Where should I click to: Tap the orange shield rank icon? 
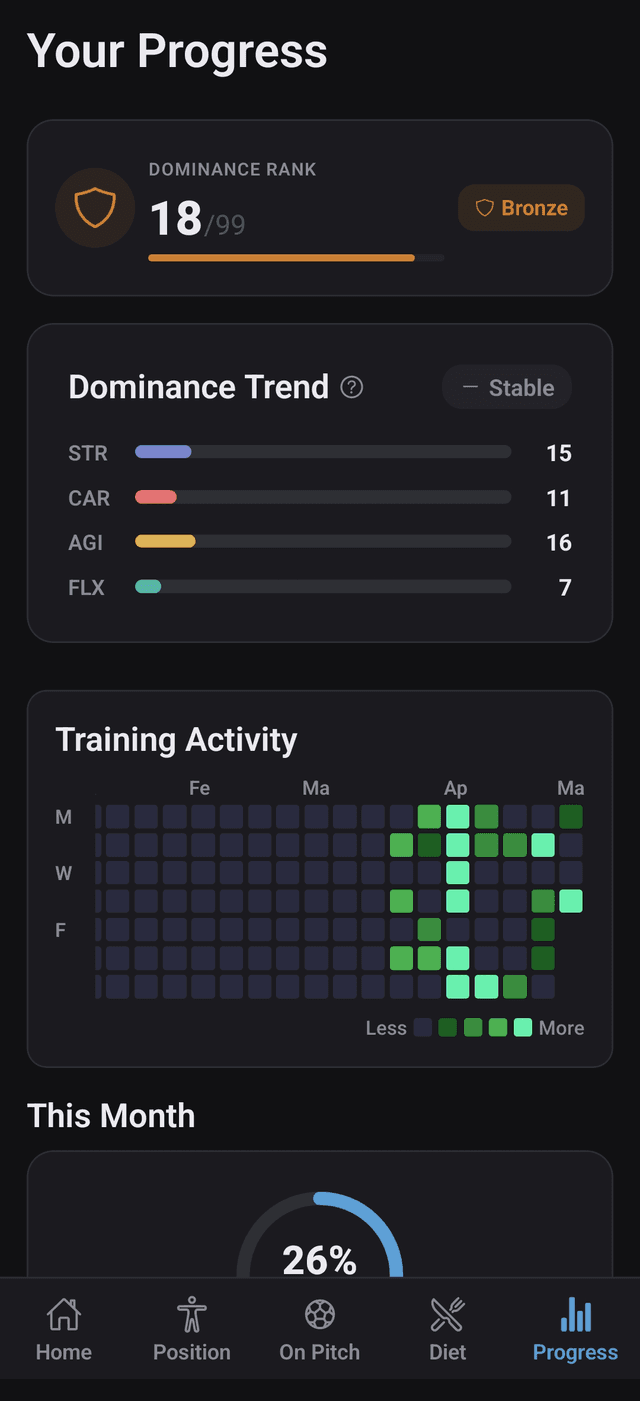pos(95,208)
